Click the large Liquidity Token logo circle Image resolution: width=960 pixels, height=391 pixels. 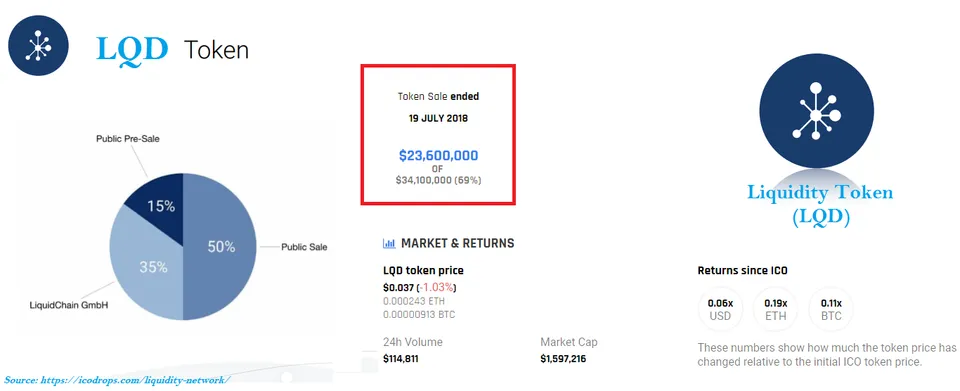point(817,112)
